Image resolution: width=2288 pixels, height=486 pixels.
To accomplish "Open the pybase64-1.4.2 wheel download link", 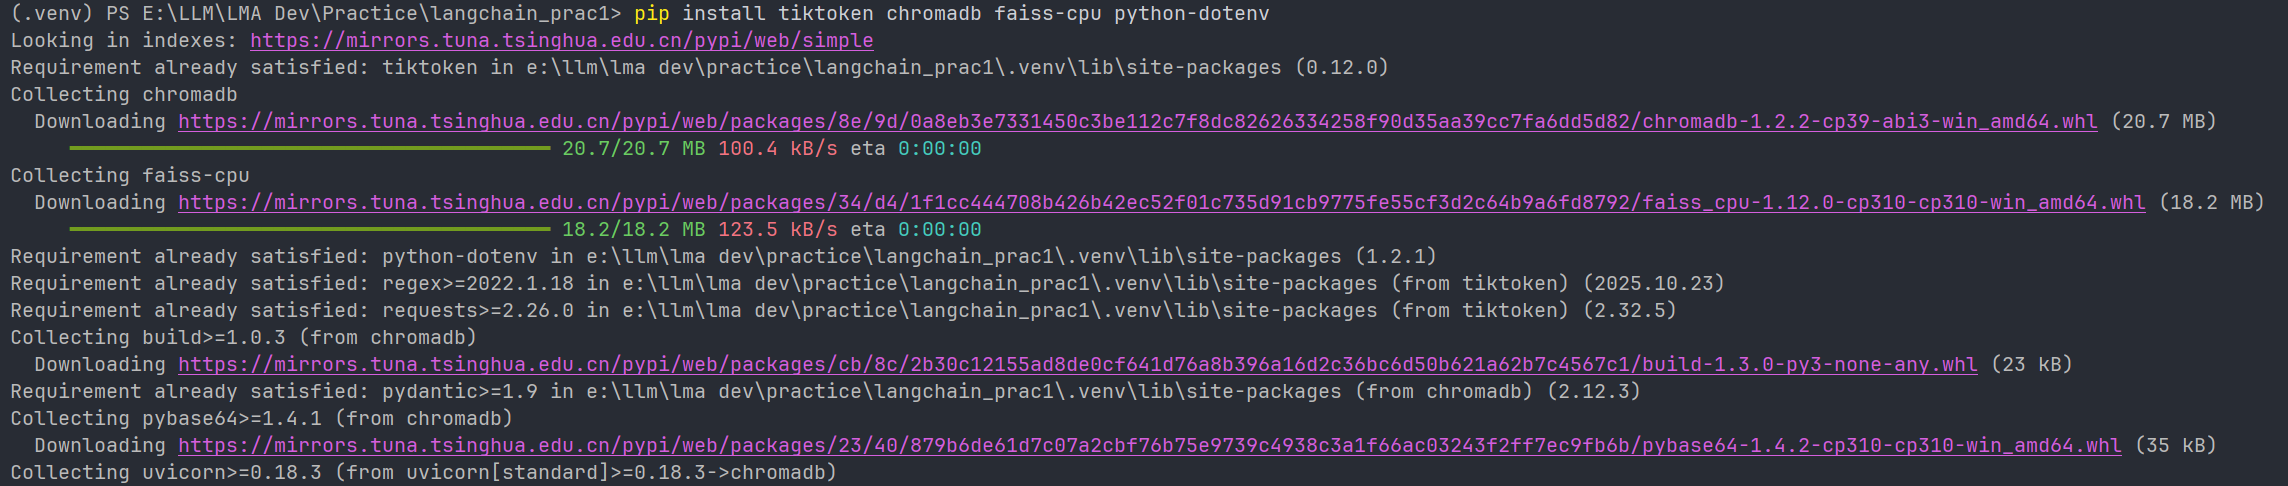I will click(x=1149, y=446).
